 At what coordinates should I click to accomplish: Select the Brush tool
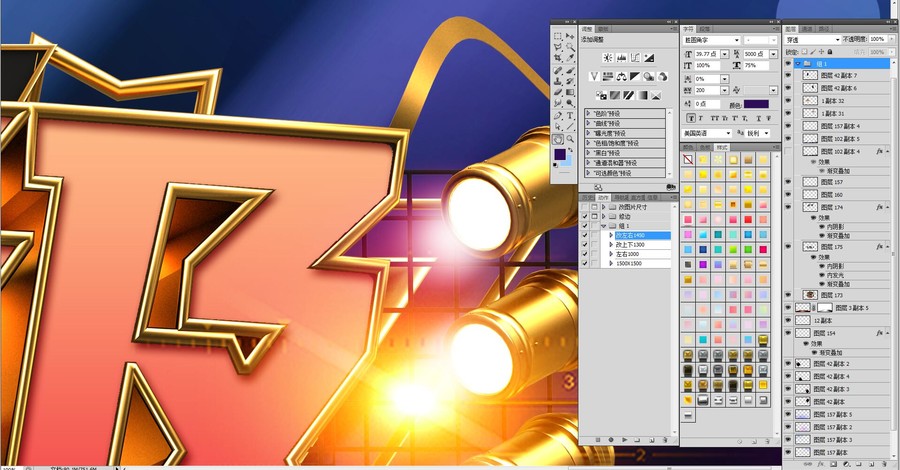(570, 70)
